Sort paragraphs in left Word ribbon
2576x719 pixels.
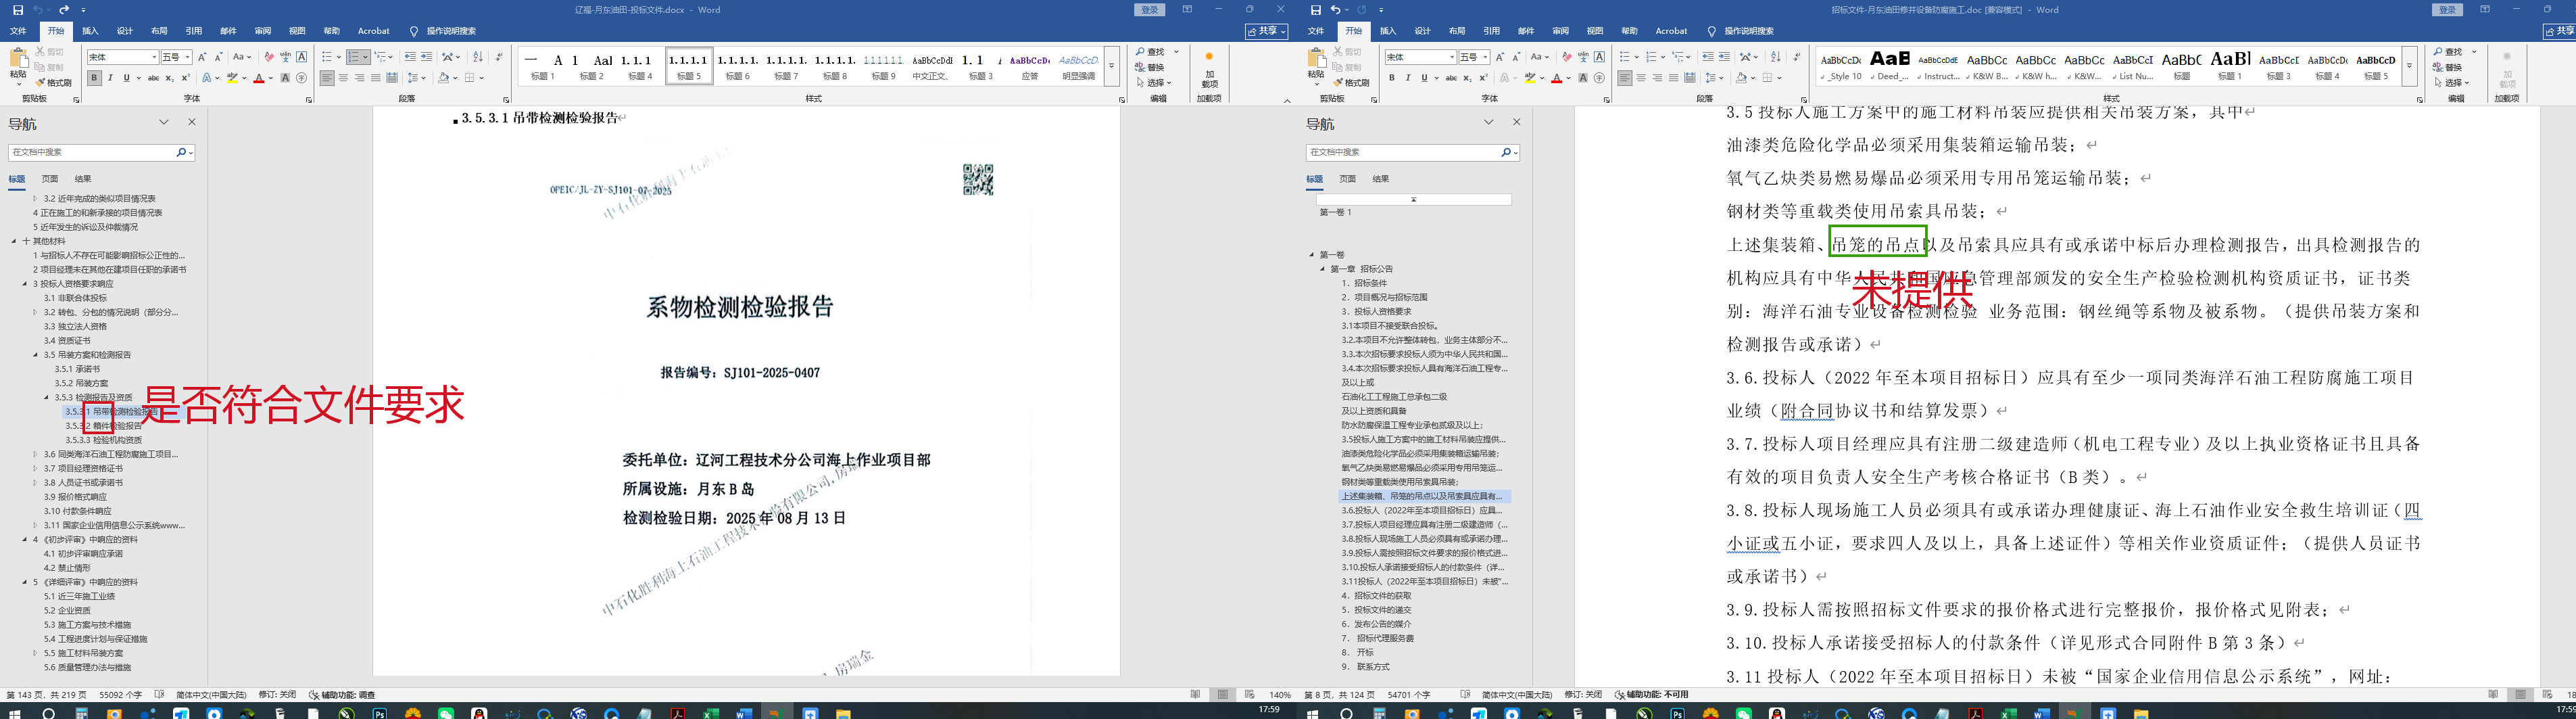coord(478,57)
